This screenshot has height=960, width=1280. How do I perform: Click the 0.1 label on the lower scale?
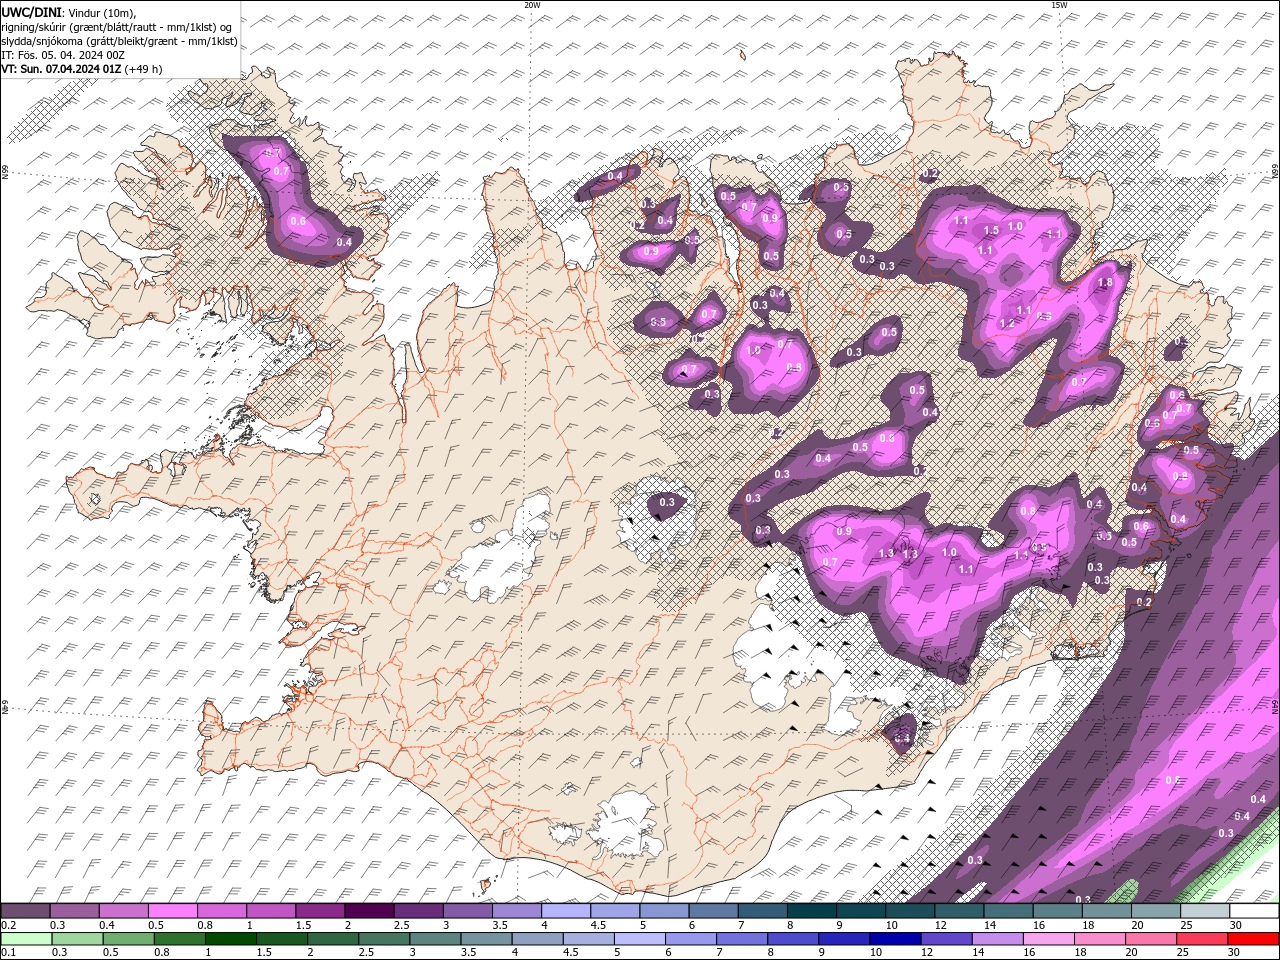coord(8,952)
